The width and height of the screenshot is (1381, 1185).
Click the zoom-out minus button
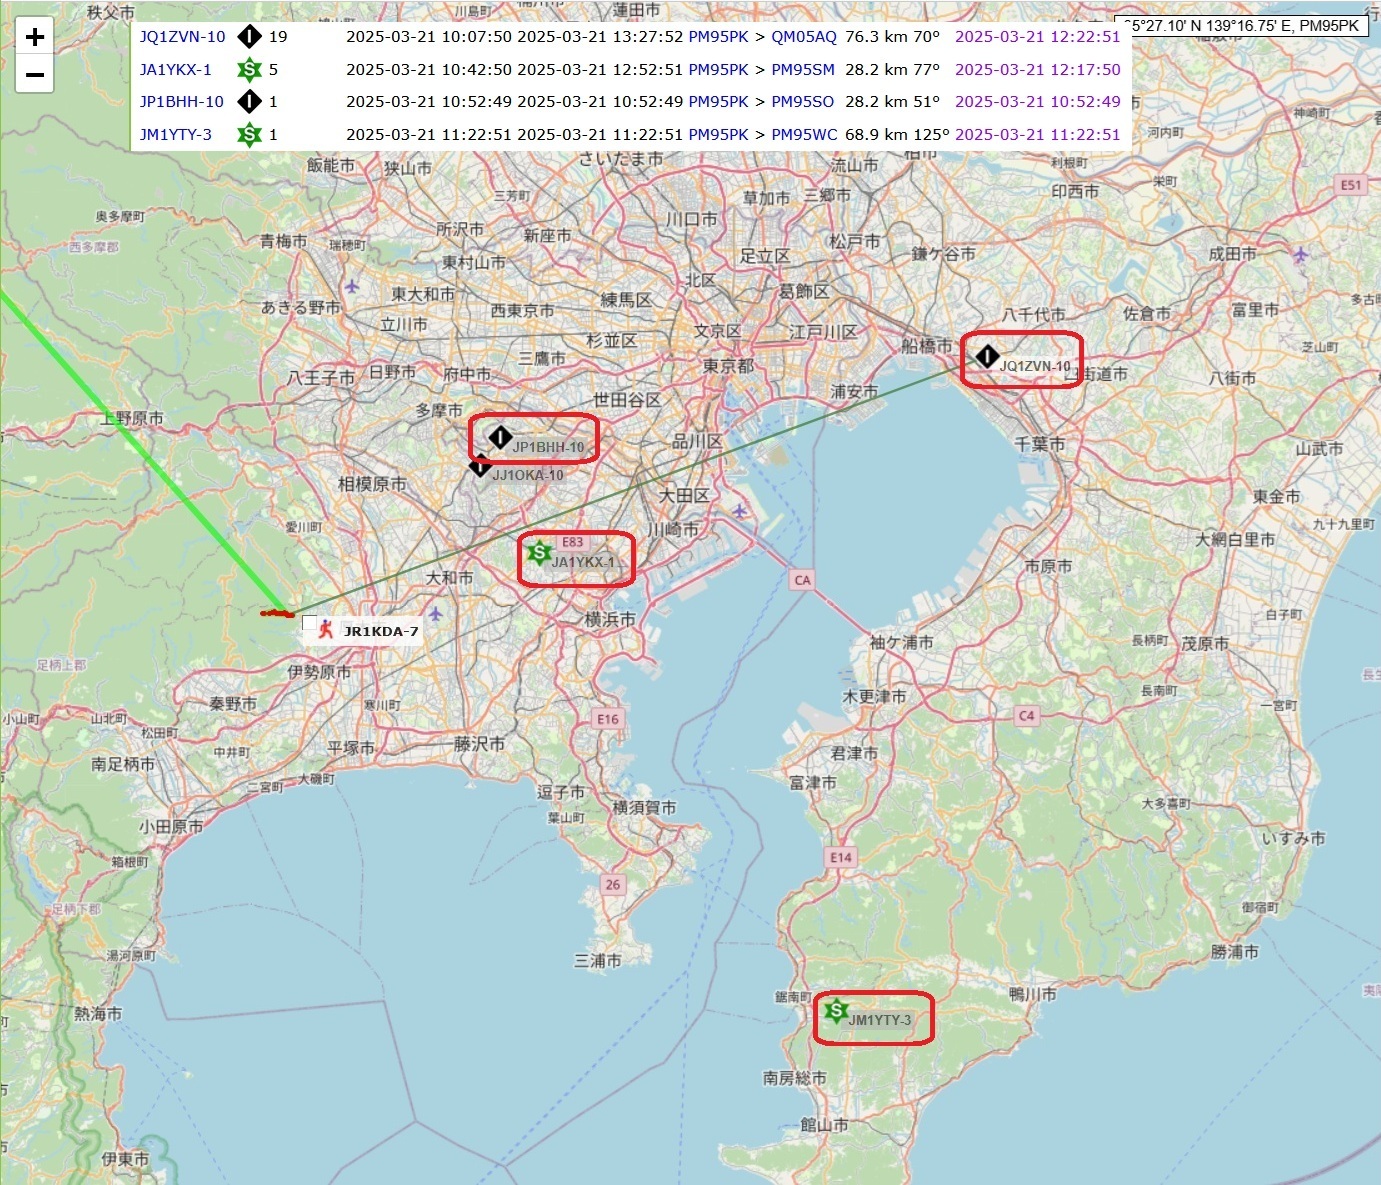click(35, 74)
